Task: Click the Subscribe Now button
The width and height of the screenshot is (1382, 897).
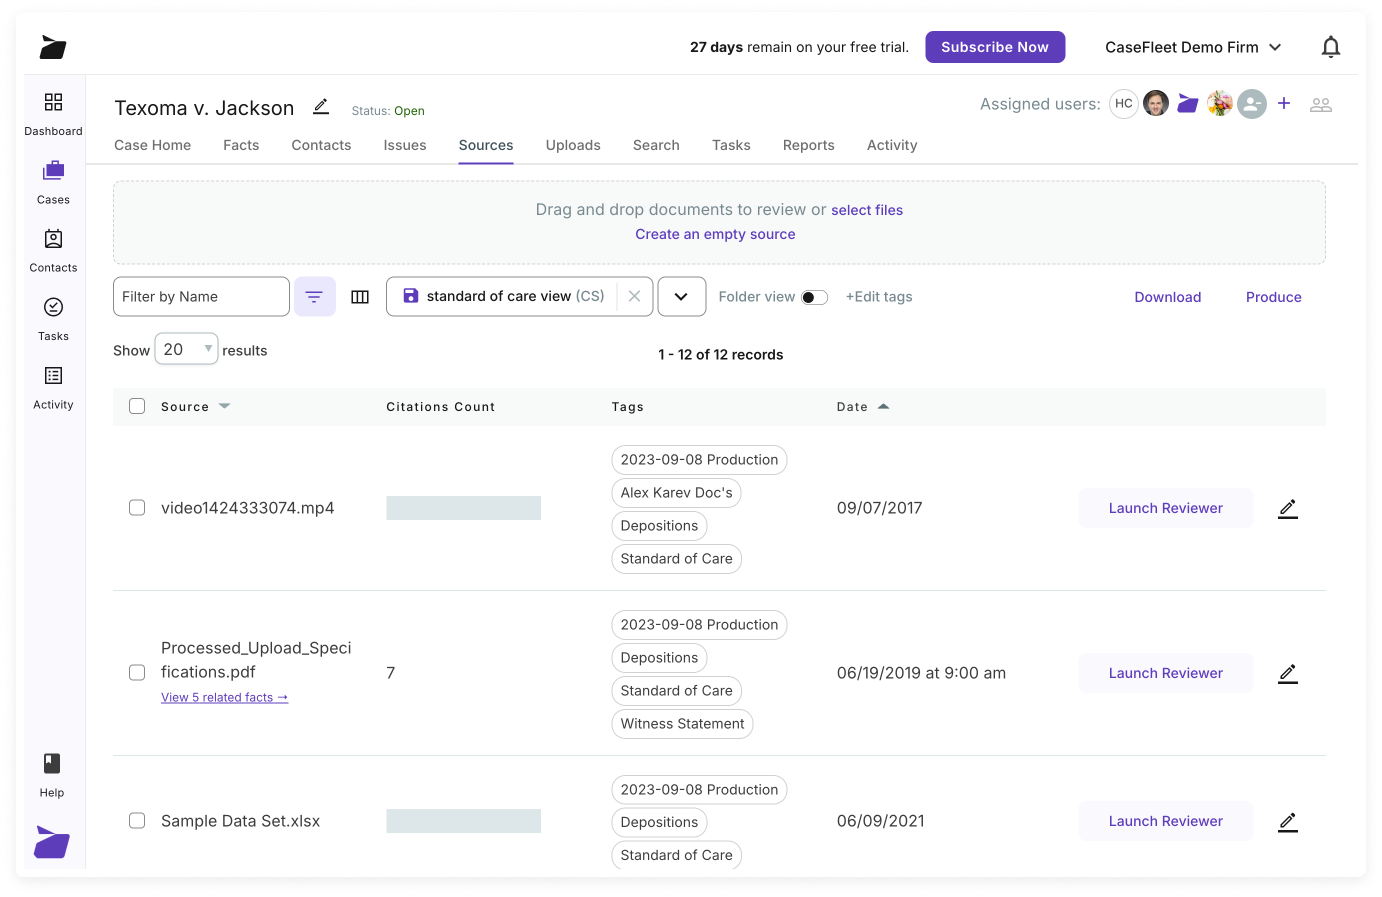Action: 995,46
